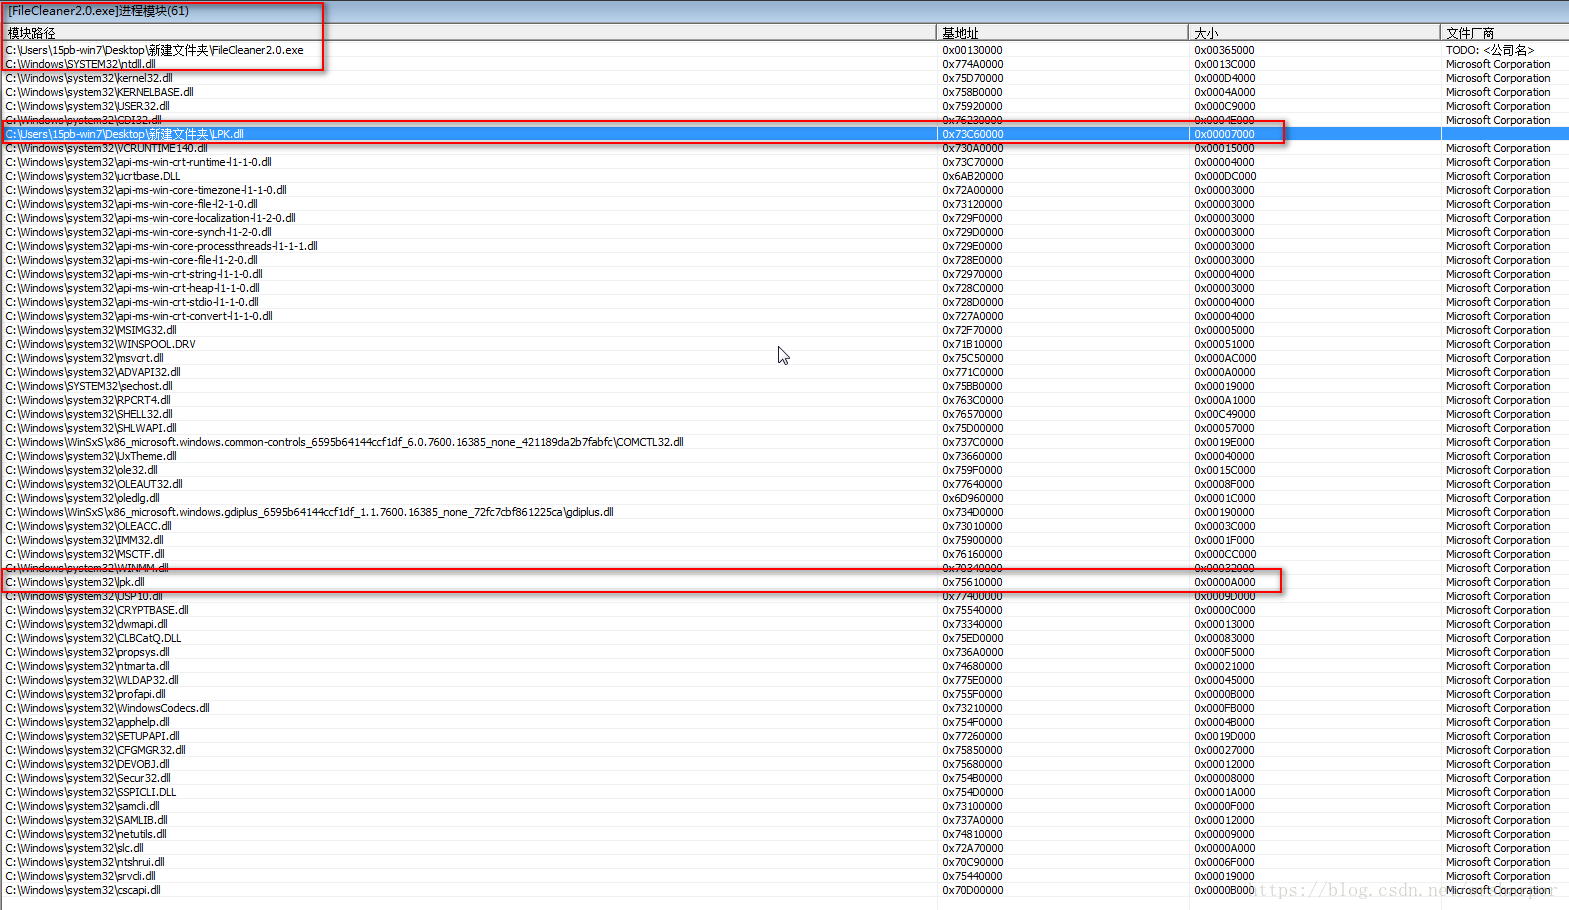
Task: Select the samcli.dll module row
Action: [x=784, y=806]
